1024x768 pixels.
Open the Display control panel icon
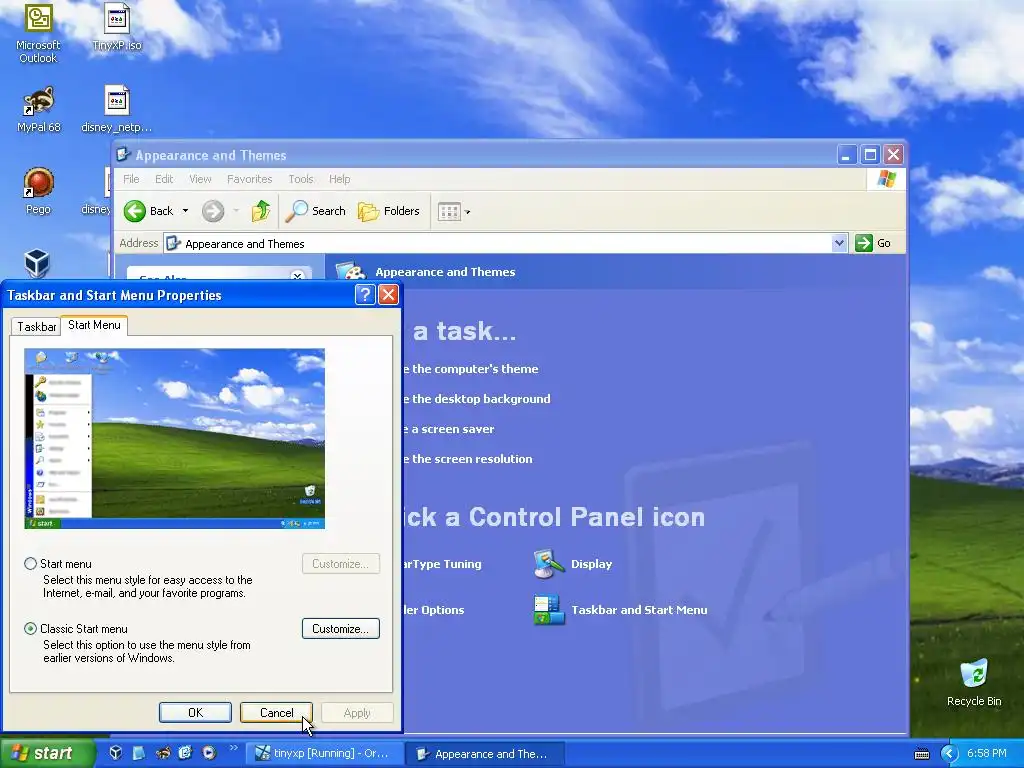tap(548, 564)
